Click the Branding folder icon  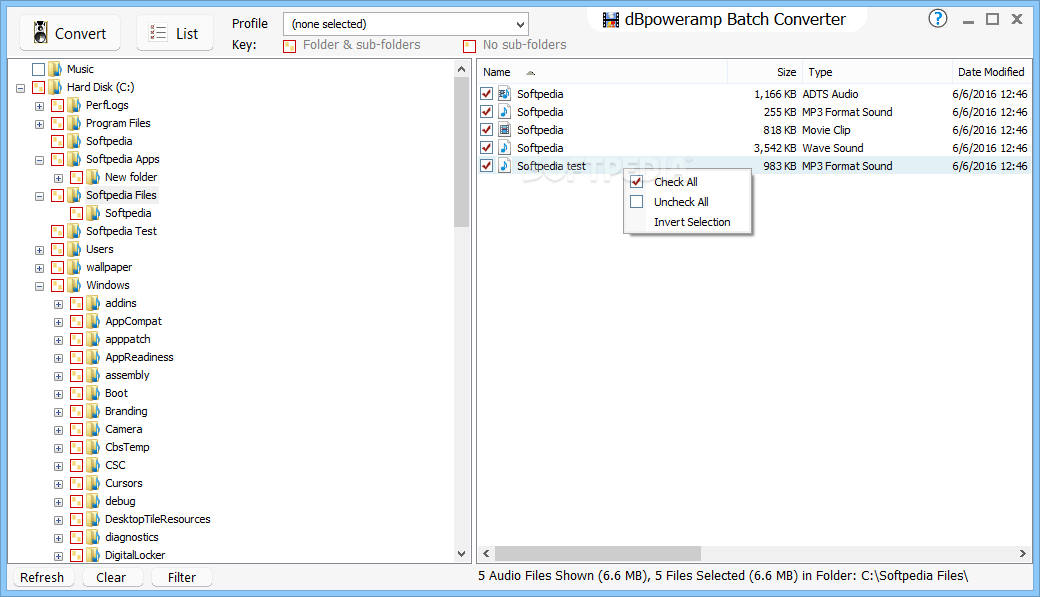pyautogui.click(x=94, y=411)
